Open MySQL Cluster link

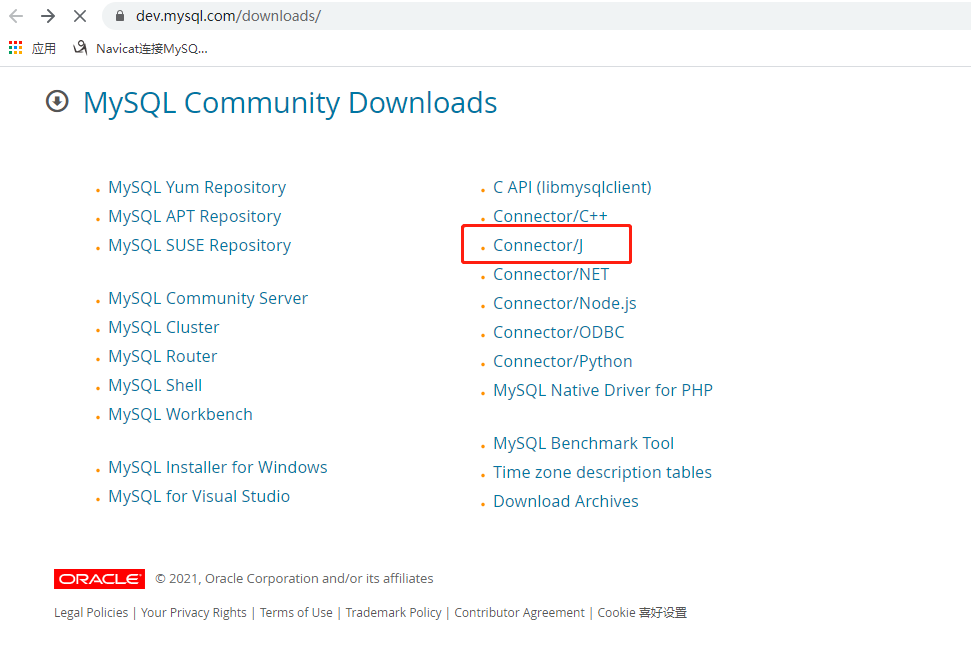click(x=163, y=327)
